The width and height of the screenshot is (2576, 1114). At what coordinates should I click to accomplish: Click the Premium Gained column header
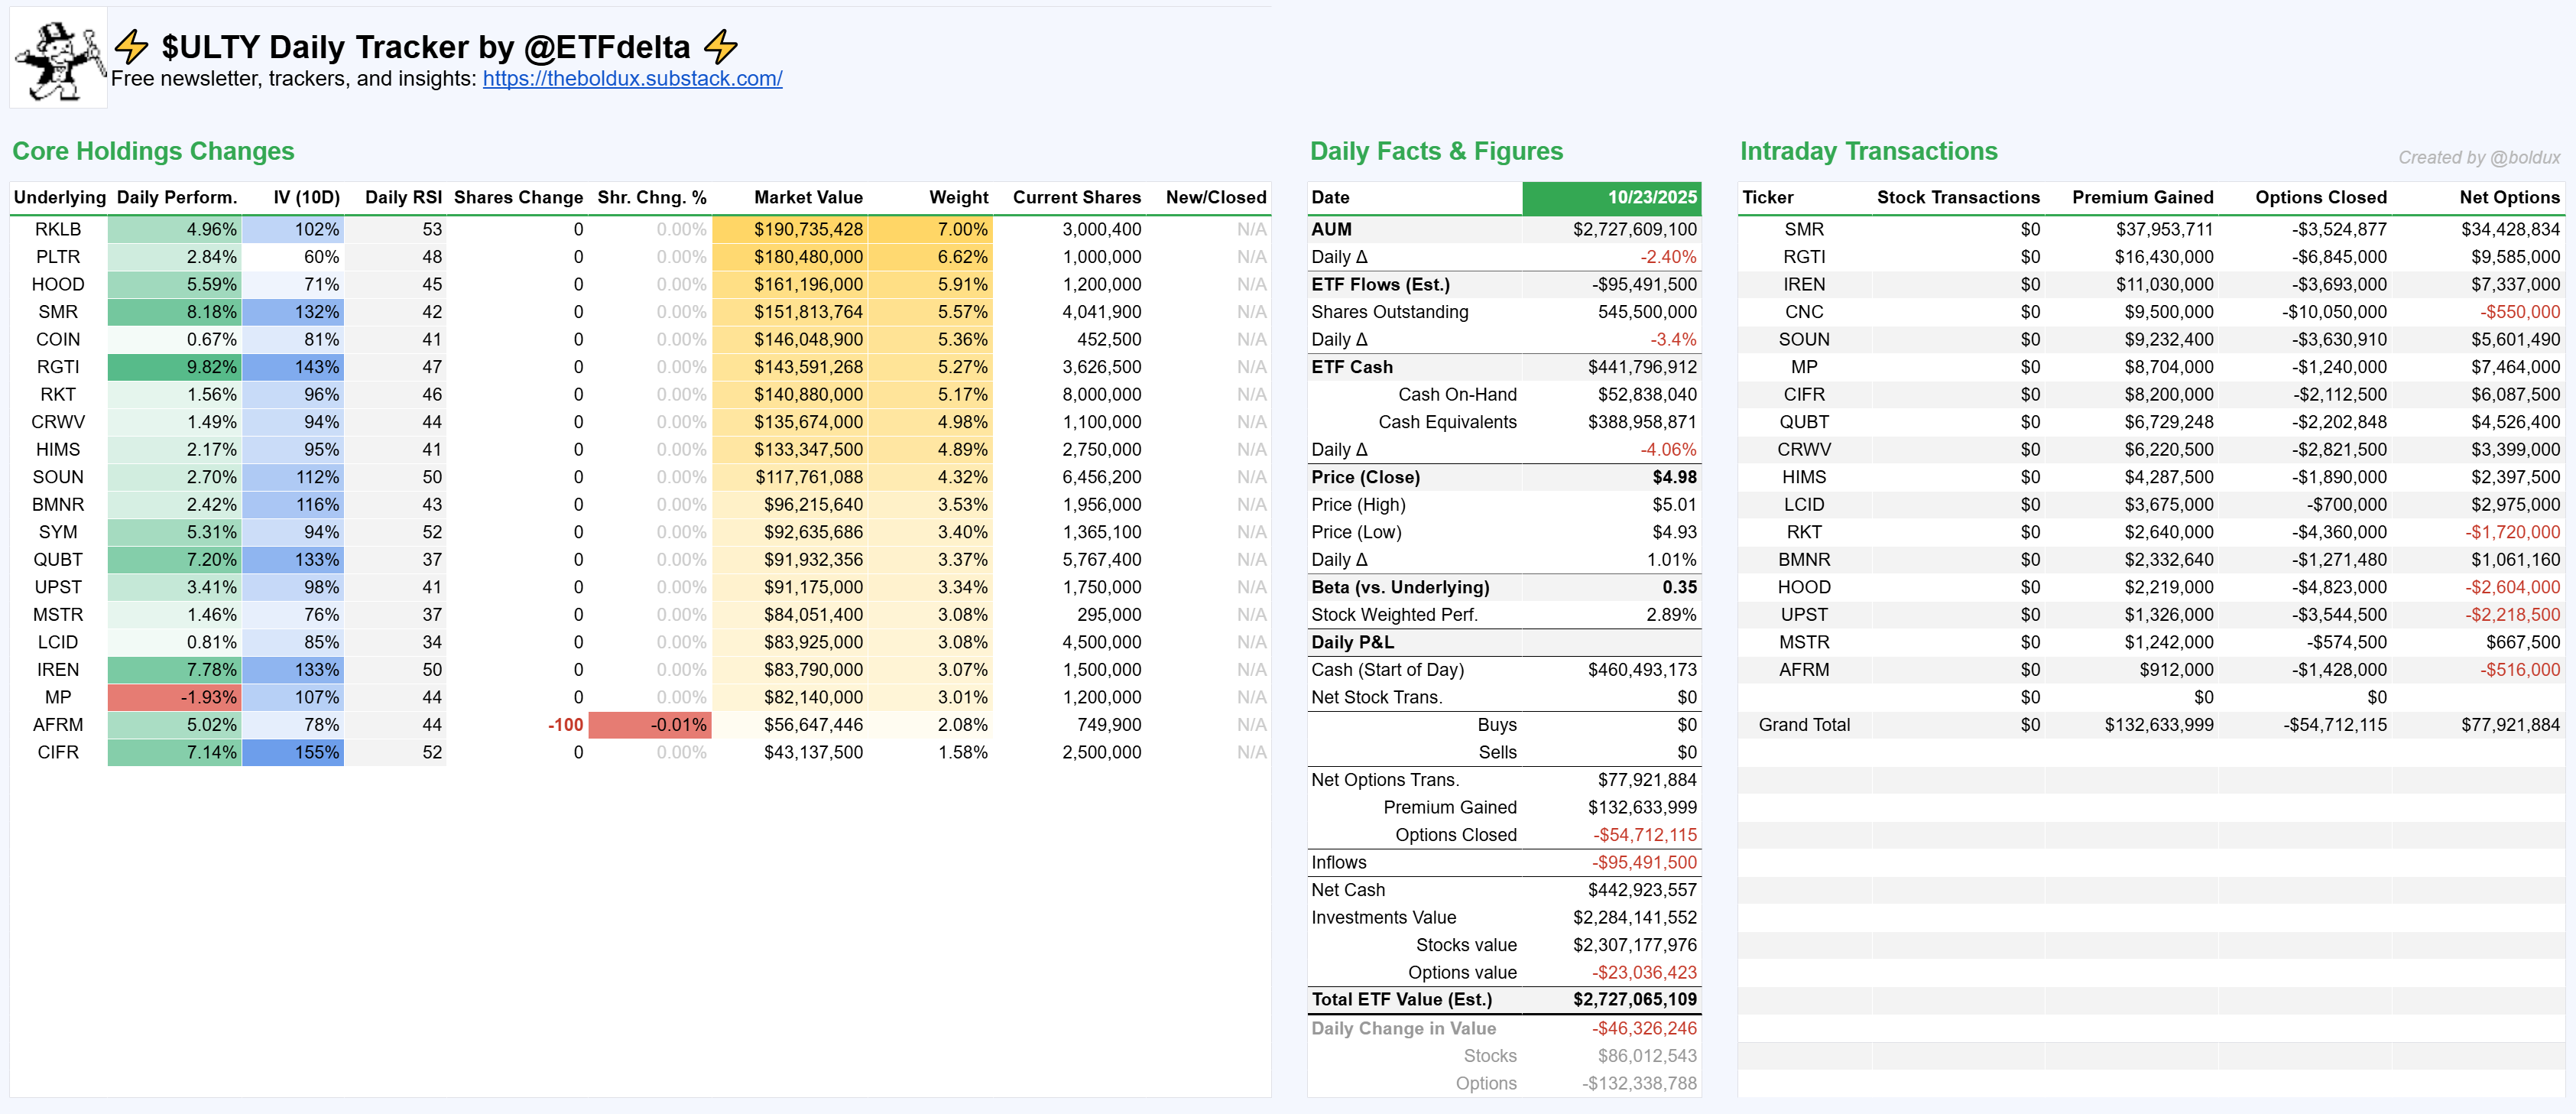click(x=2142, y=197)
